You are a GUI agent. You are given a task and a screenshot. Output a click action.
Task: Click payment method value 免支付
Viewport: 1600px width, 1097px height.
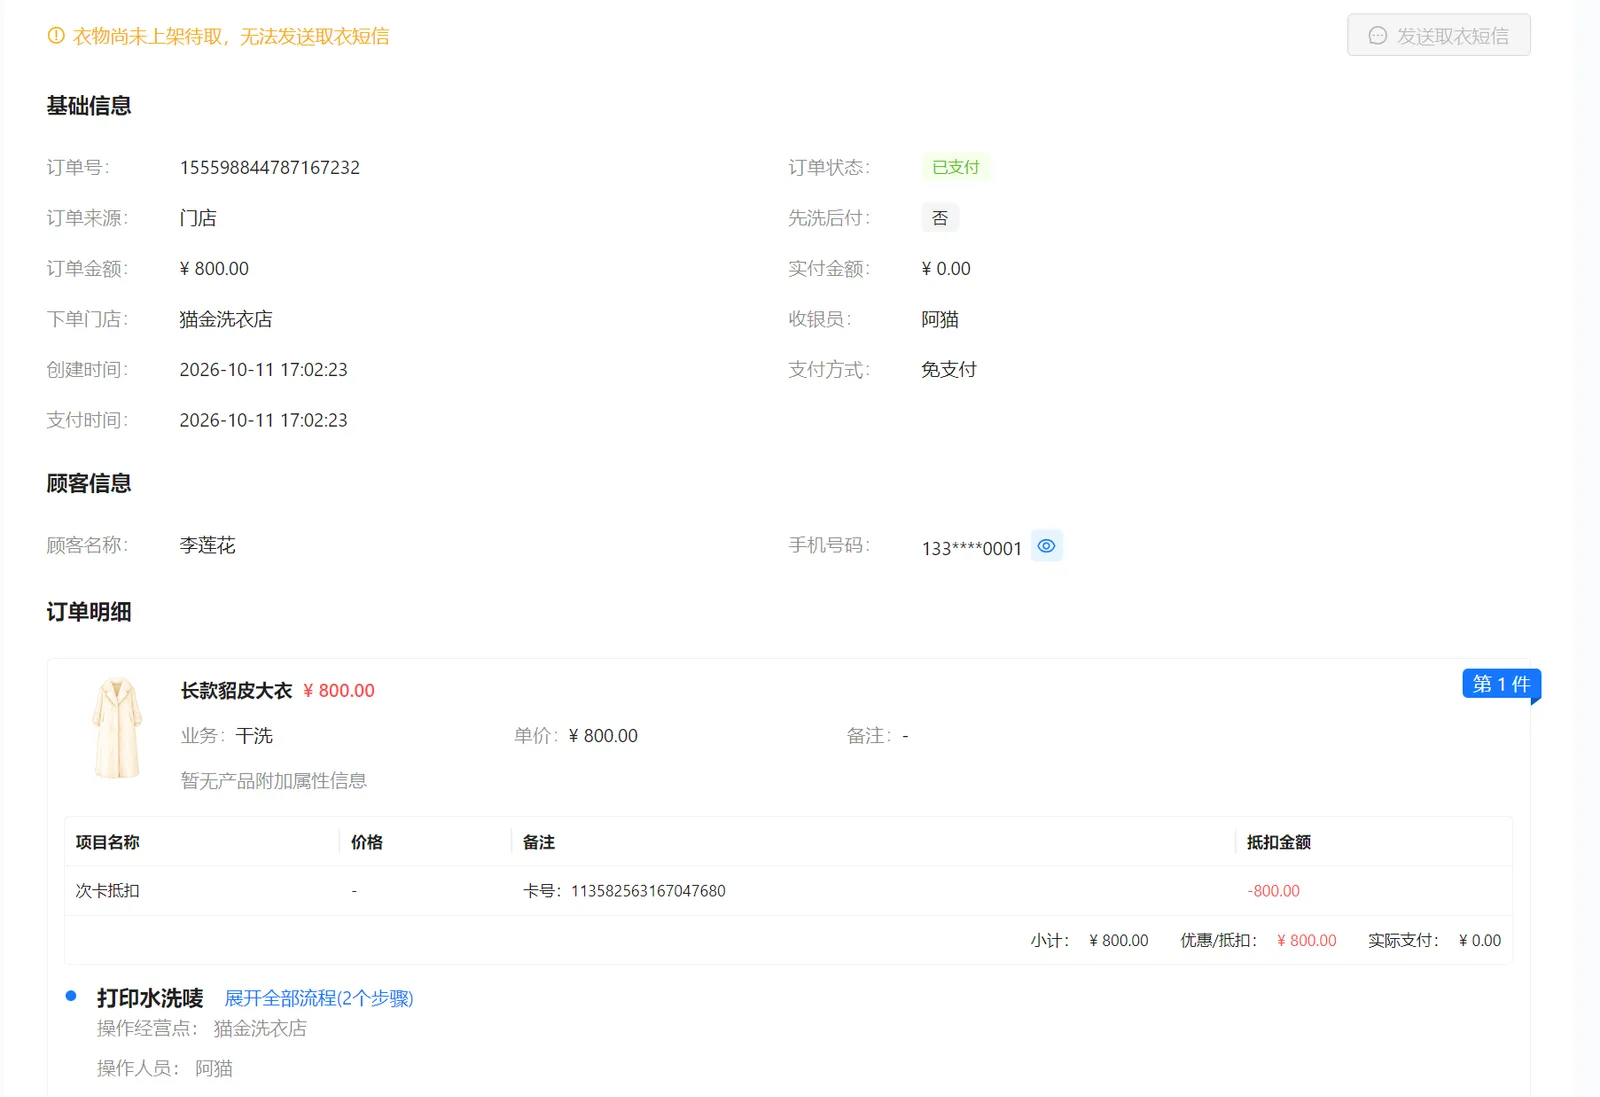(x=949, y=369)
